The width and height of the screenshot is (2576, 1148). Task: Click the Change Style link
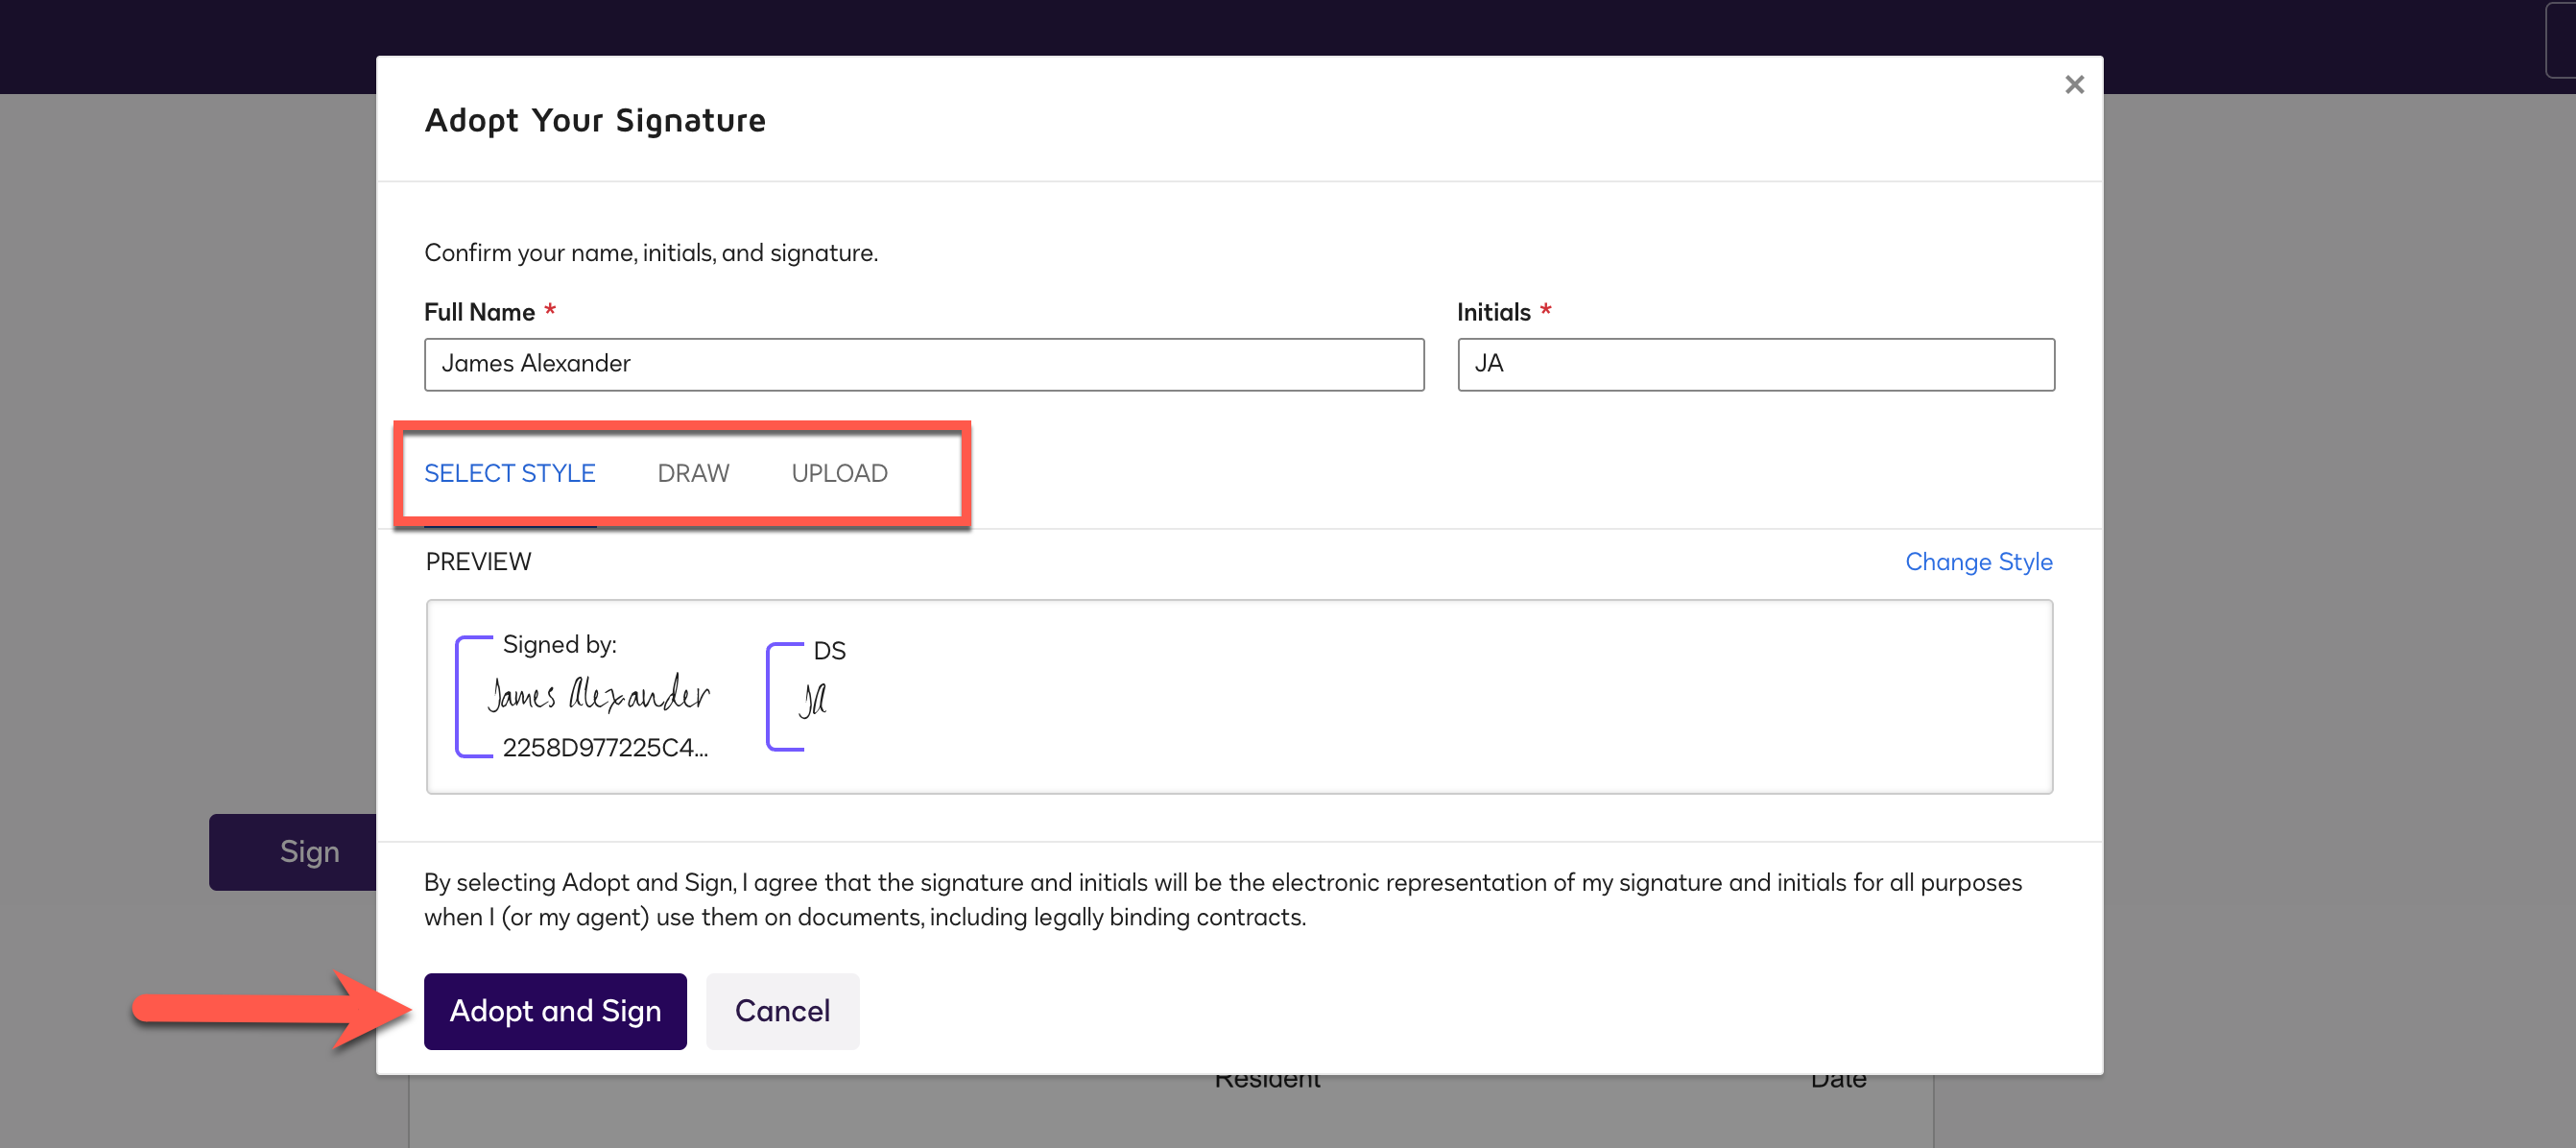coord(1977,562)
